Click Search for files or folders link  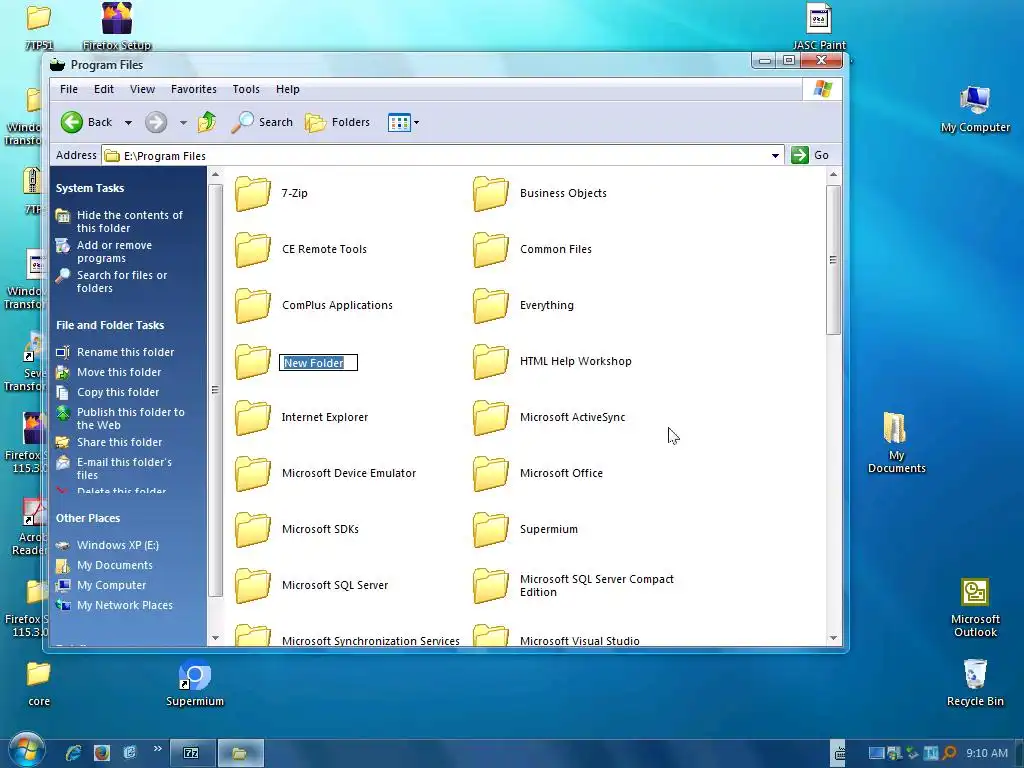tap(121, 281)
